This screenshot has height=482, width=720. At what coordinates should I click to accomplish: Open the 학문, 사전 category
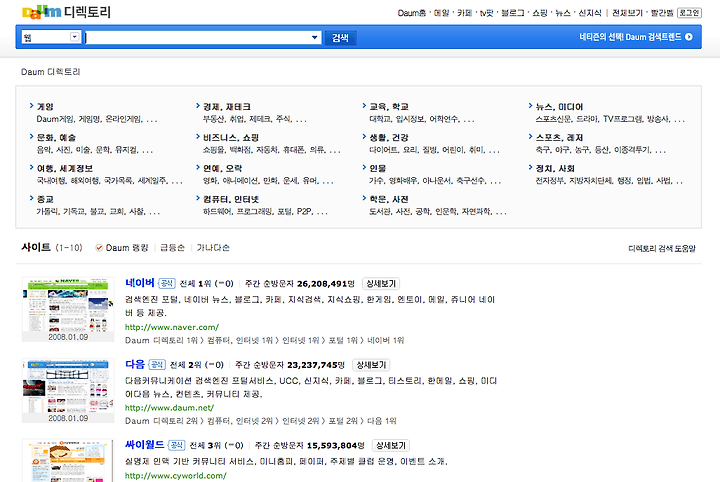(x=389, y=199)
